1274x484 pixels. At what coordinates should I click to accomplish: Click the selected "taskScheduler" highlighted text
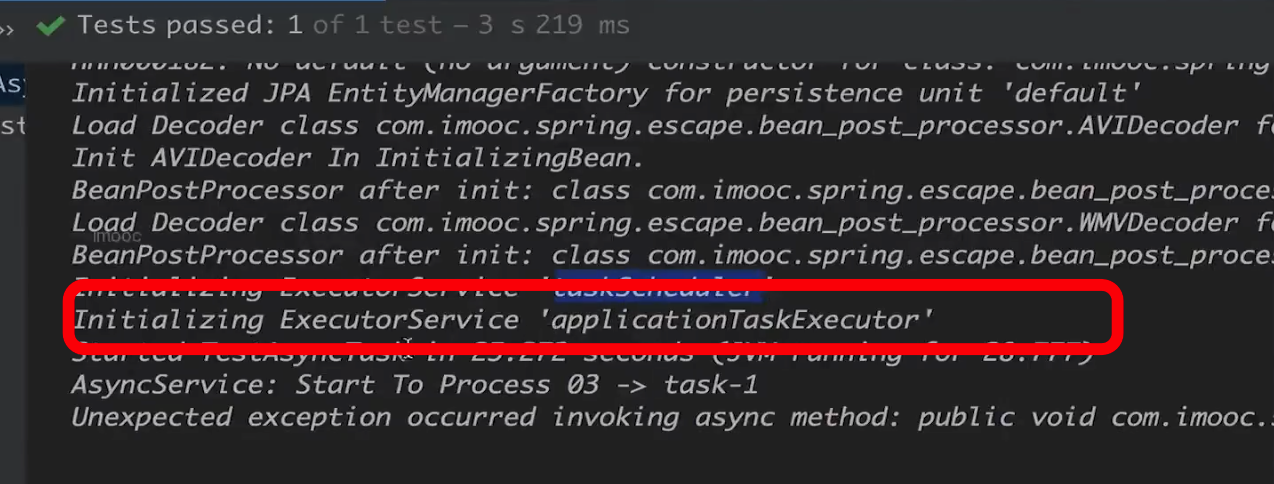coord(660,288)
